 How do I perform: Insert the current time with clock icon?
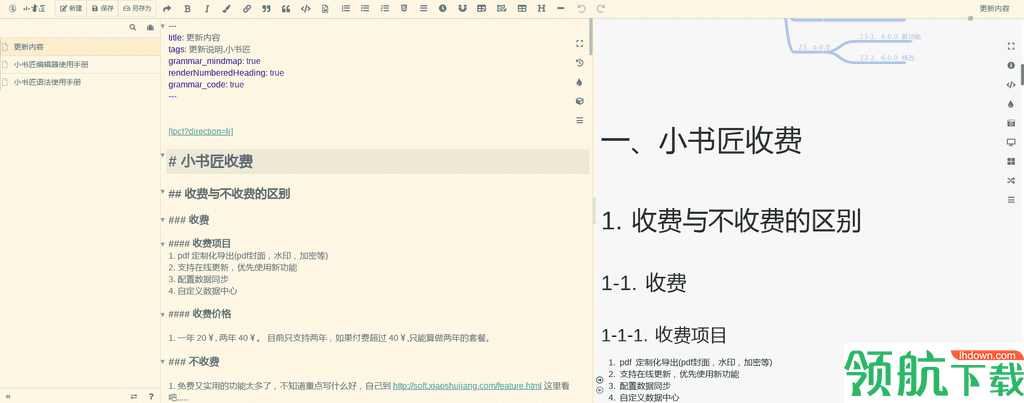pos(443,8)
